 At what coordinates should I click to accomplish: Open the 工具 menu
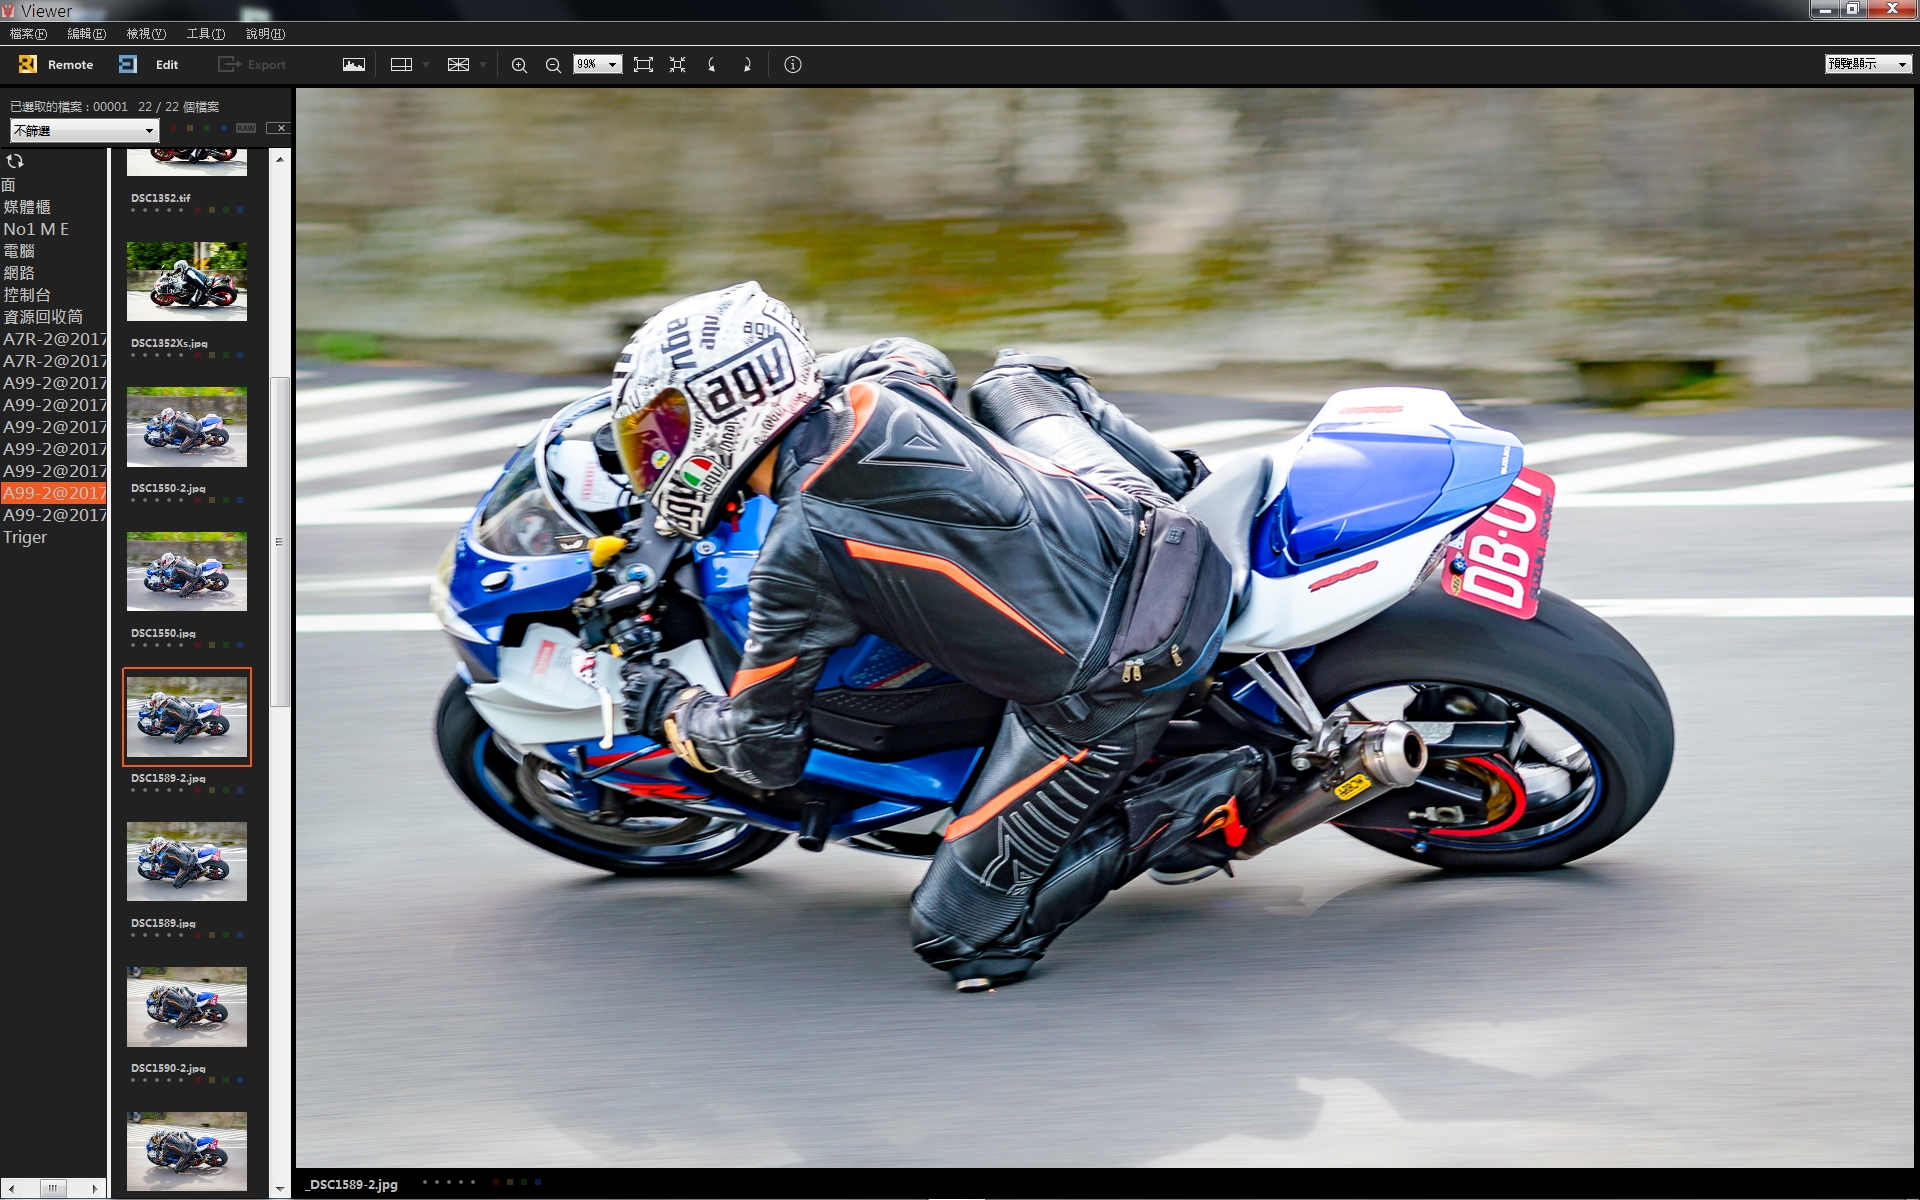pos(206,34)
